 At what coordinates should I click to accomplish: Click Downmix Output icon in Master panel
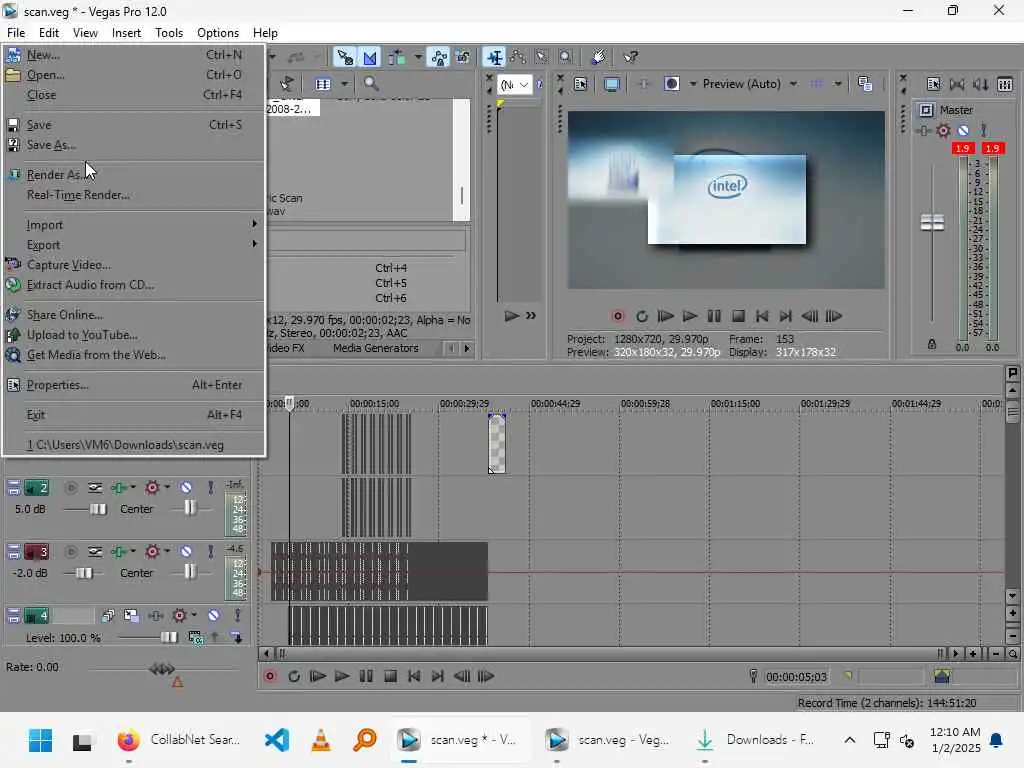coord(957,84)
